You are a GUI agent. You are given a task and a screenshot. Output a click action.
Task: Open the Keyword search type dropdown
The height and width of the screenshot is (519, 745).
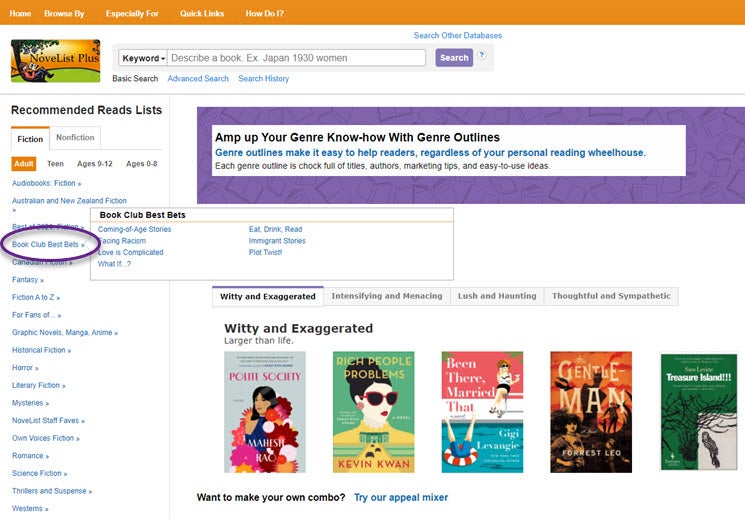point(143,58)
